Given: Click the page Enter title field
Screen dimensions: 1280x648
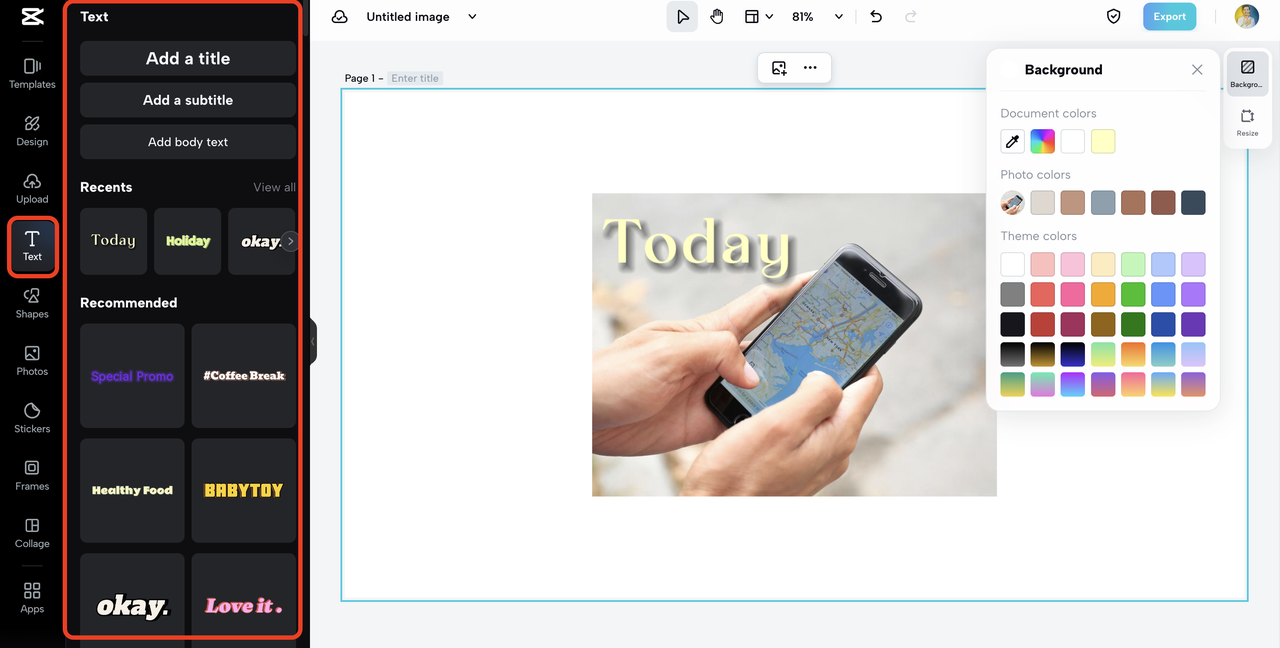Looking at the screenshot, I should [415, 78].
